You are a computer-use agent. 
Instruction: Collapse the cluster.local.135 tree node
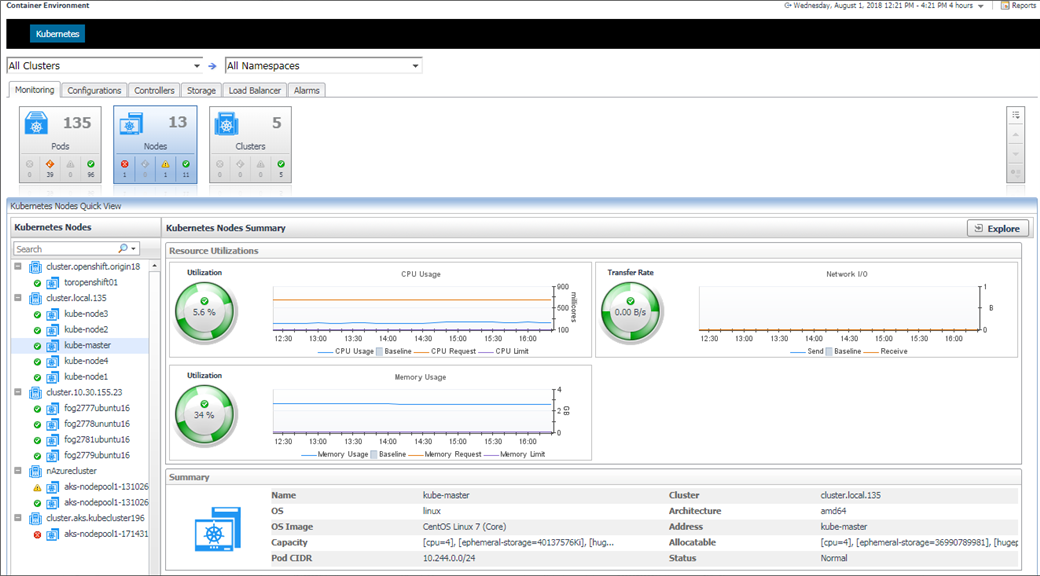(18, 298)
